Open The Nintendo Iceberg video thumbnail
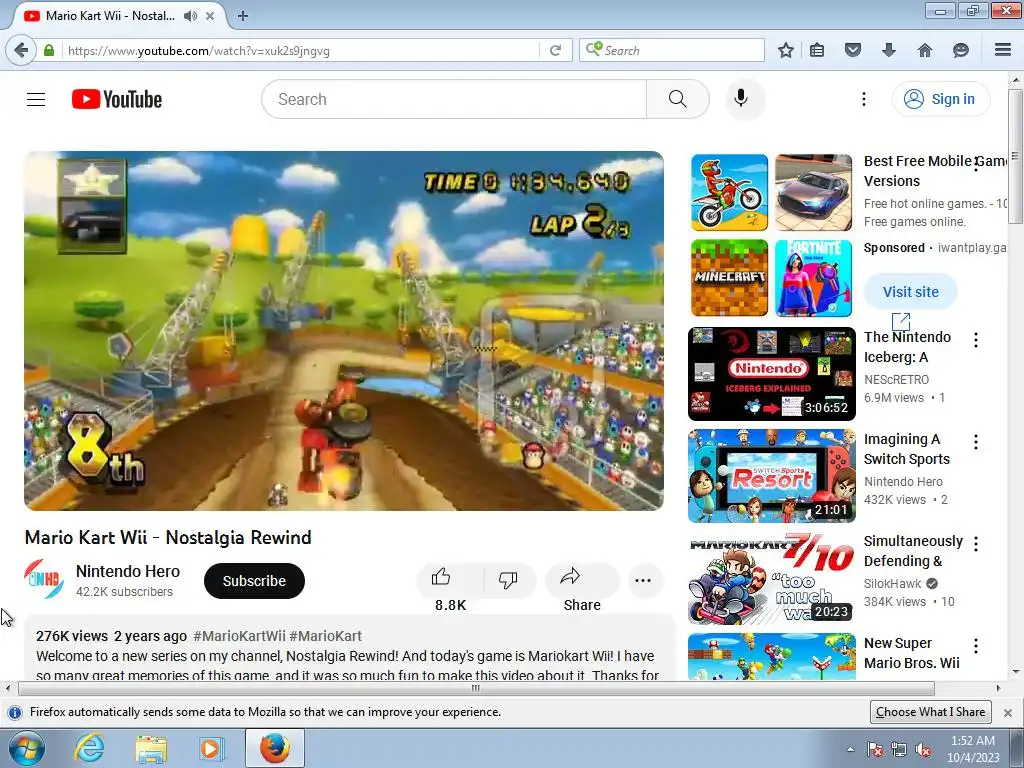1024x768 pixels. [x=772, y=374]
